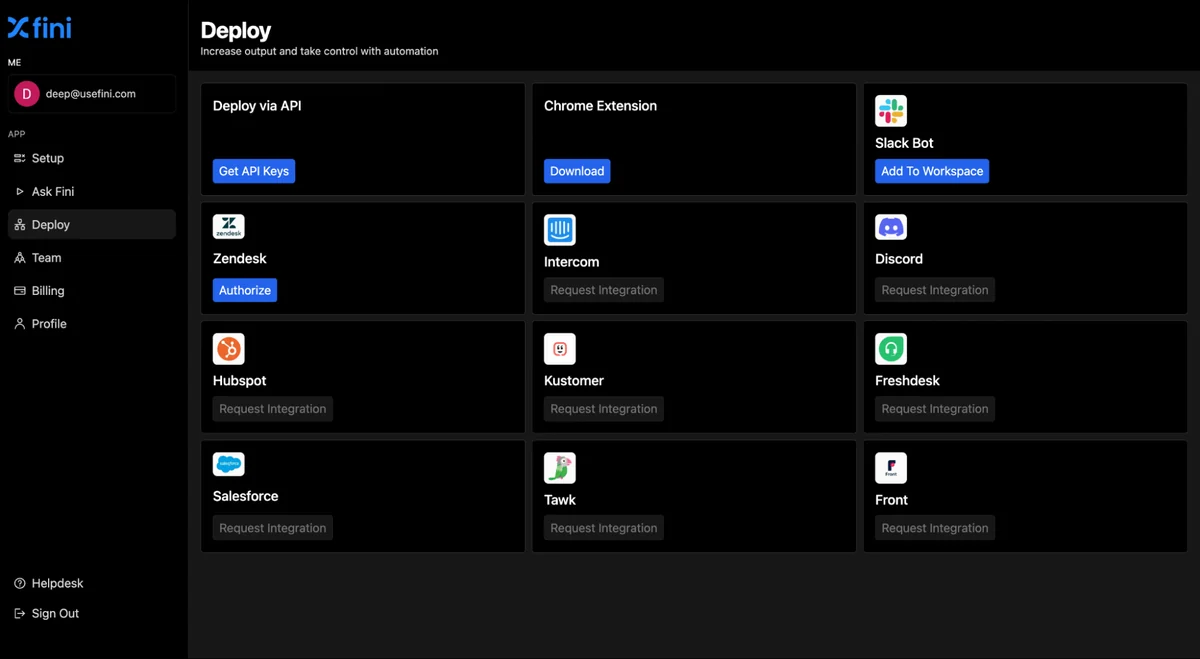Click the Deploy via API title
The height and width of the screenshot is (659, 1200).
click(257, 106)
